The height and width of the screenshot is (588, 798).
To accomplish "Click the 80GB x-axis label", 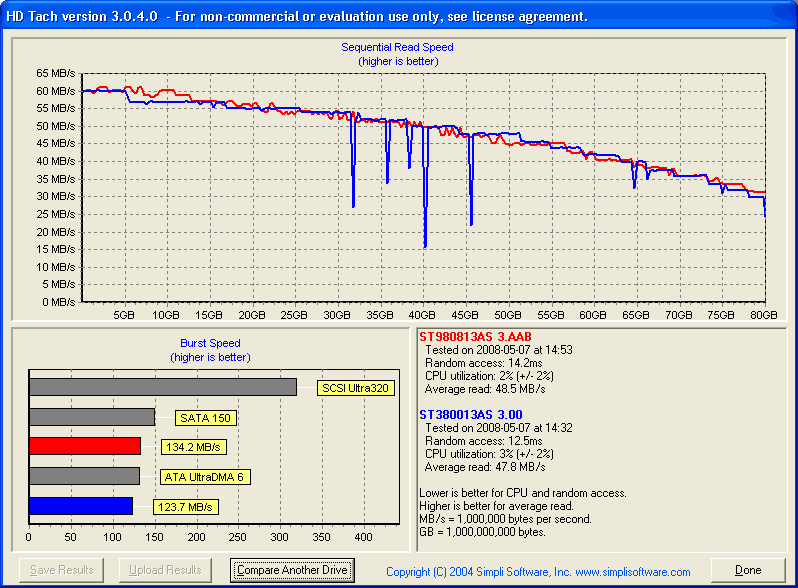I will [764, 314].
